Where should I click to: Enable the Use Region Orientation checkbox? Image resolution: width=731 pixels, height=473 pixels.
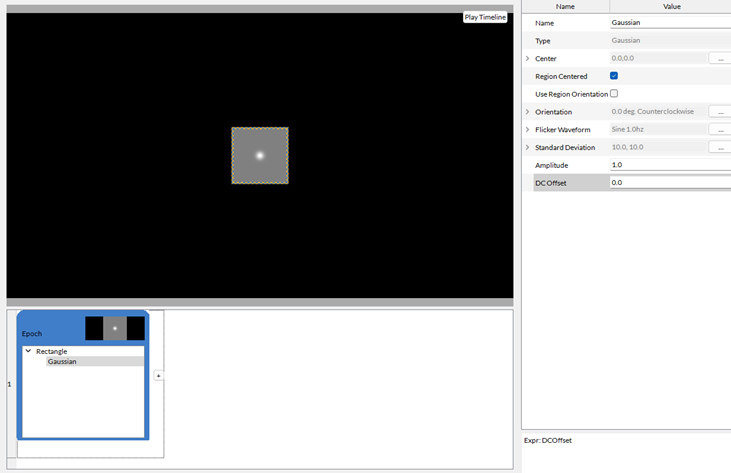614,94
